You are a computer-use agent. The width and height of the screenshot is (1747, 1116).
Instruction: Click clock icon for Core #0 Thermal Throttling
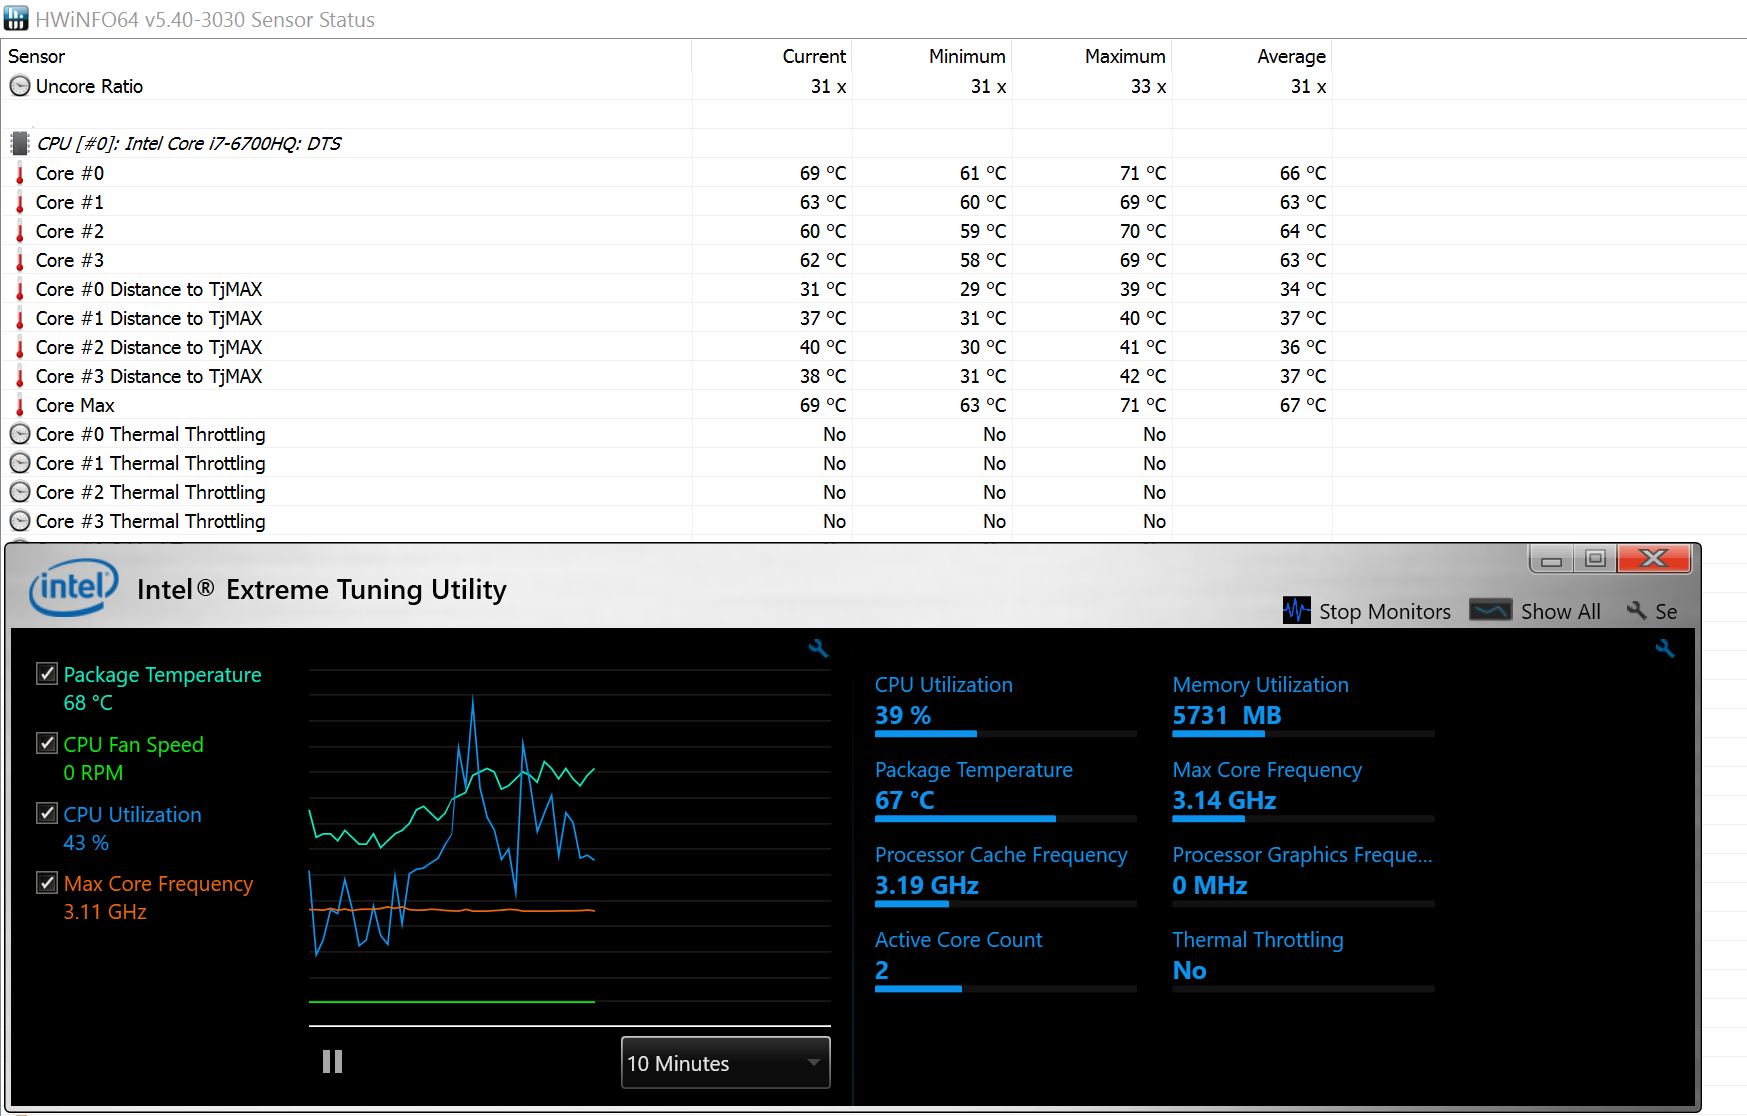(x=19, y=434)
